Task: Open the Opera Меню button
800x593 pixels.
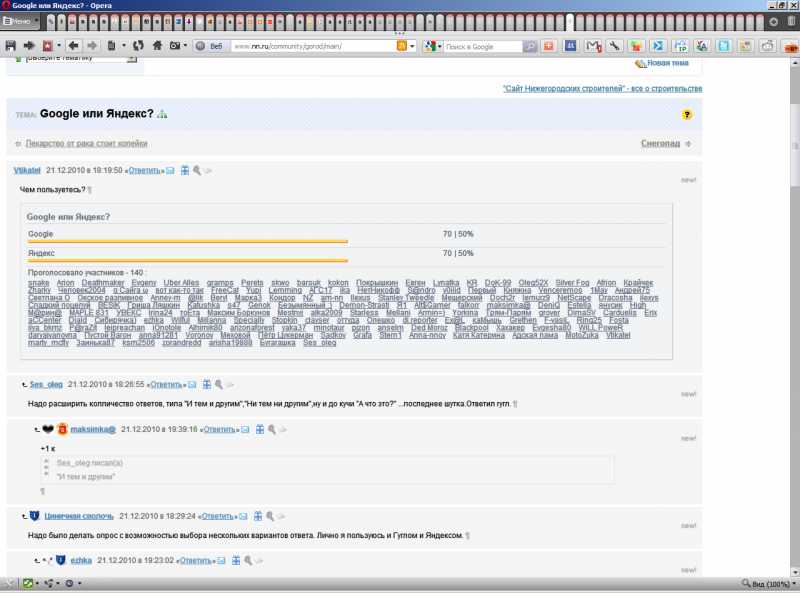Action: (20, 21)
